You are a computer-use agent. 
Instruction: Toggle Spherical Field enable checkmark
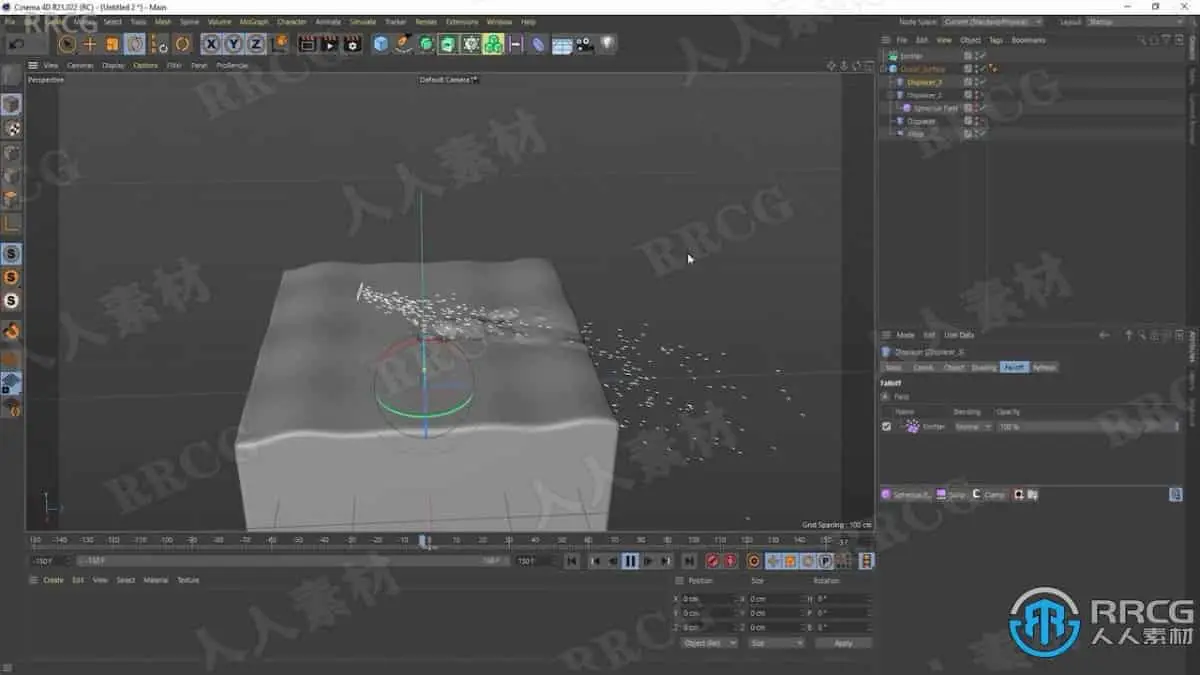click(982, 108)
